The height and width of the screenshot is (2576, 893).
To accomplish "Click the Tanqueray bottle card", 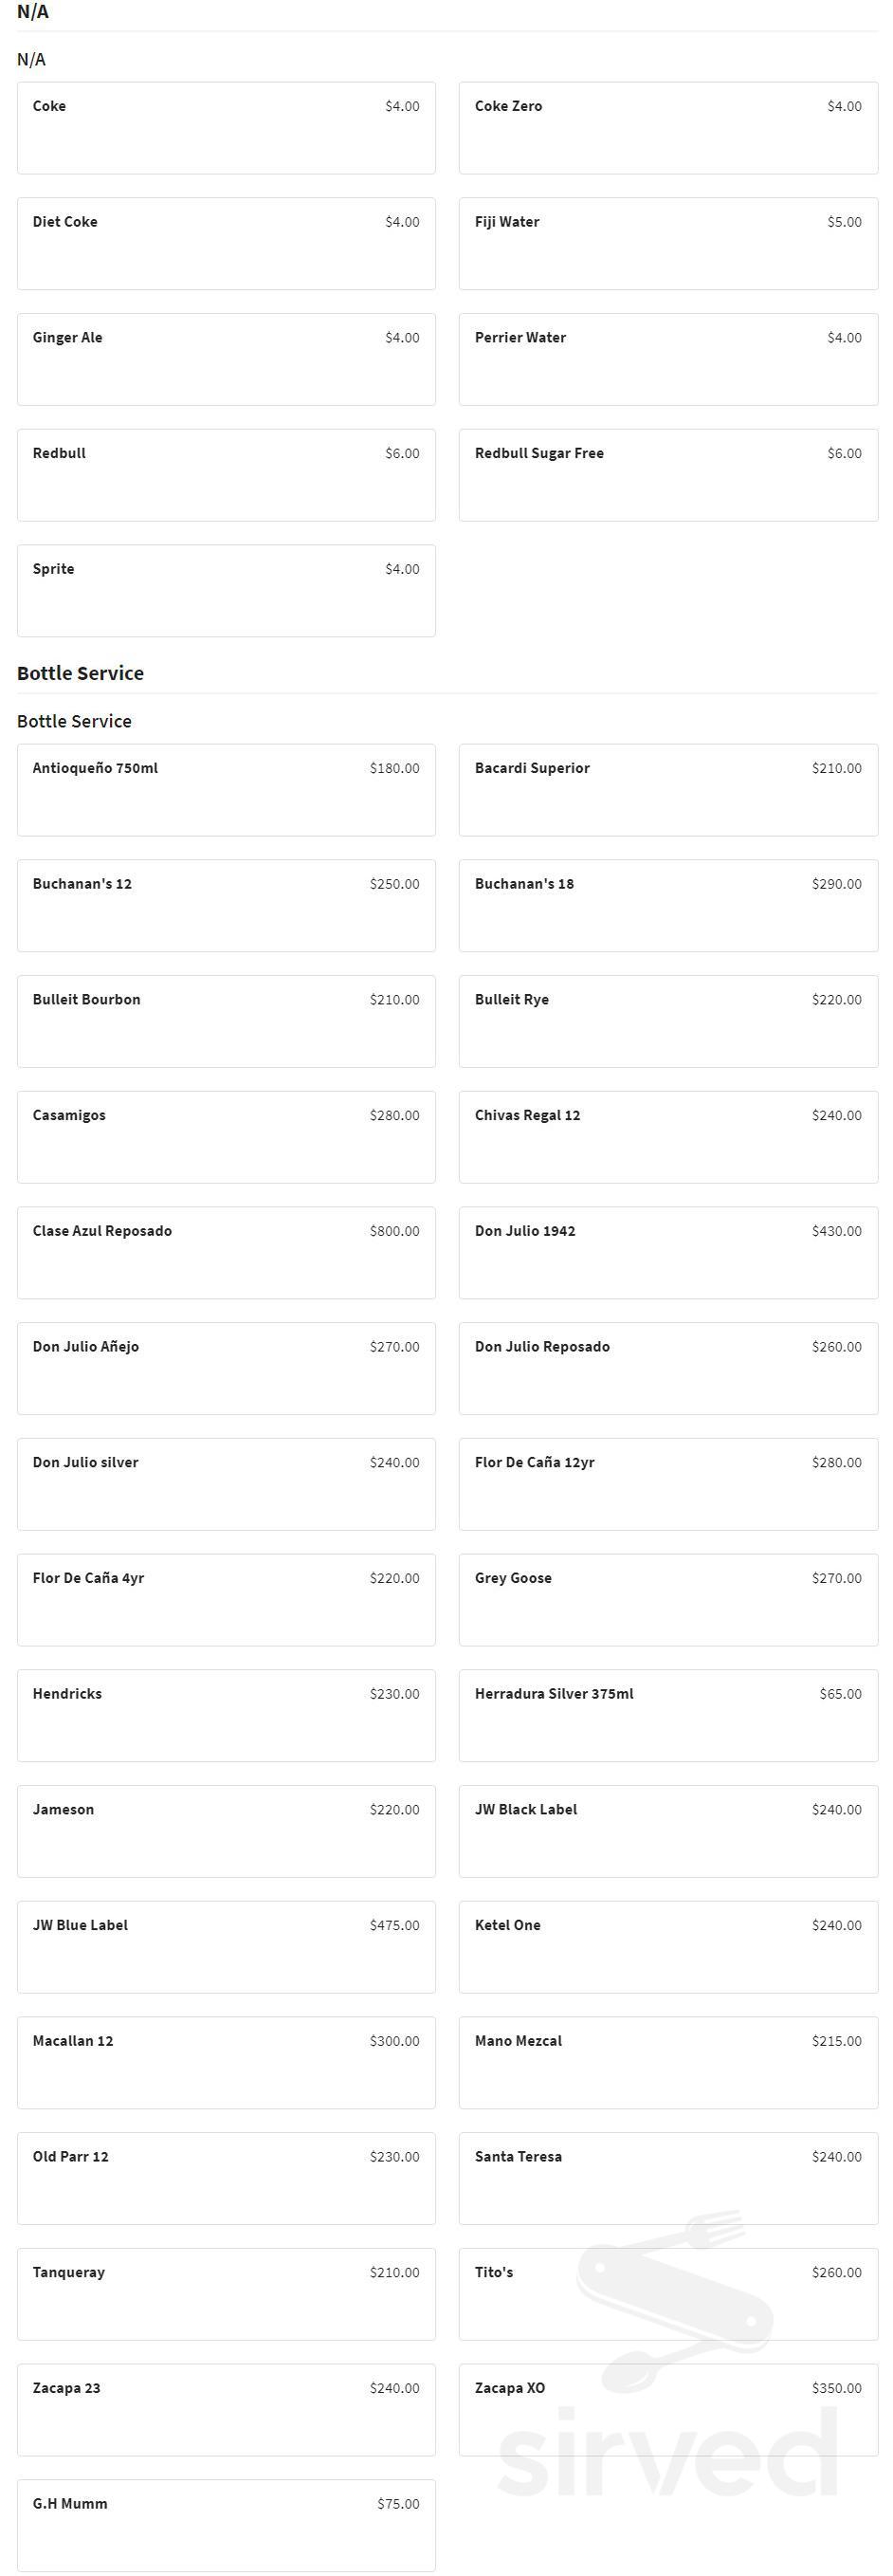I will pyautogui.click(x=226, y=2294).
